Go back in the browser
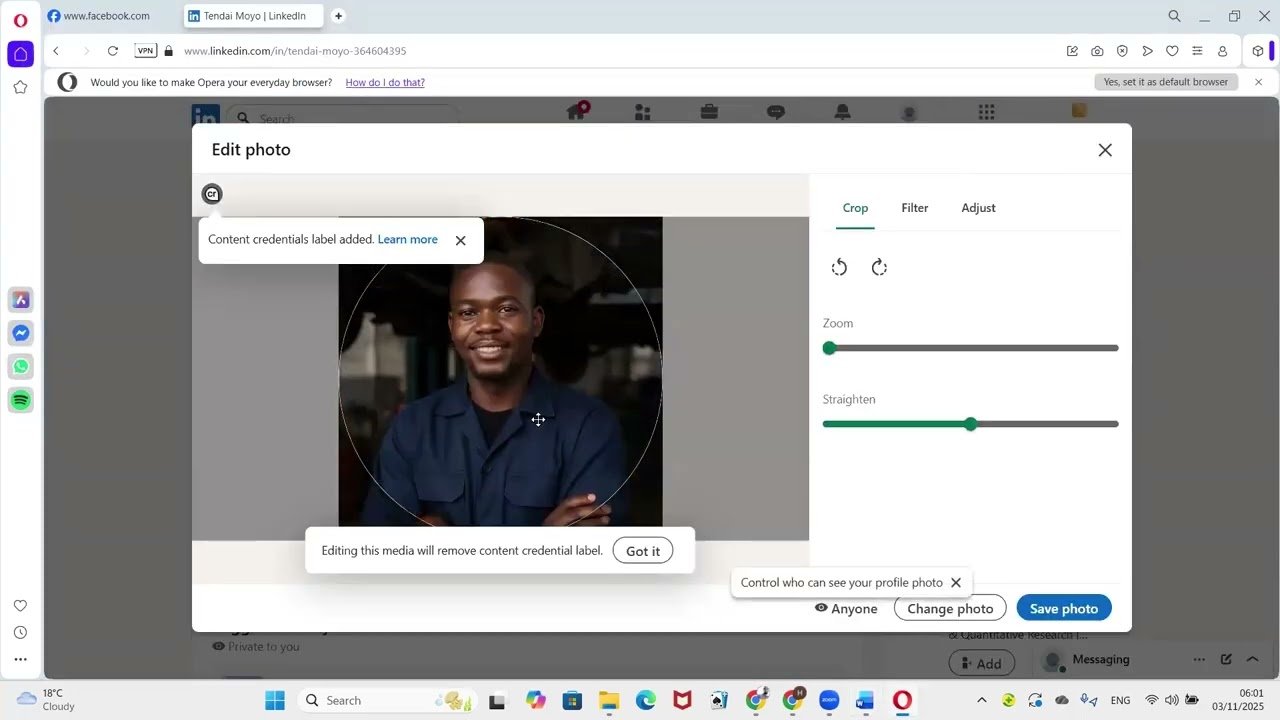 (x=56, y=51)
